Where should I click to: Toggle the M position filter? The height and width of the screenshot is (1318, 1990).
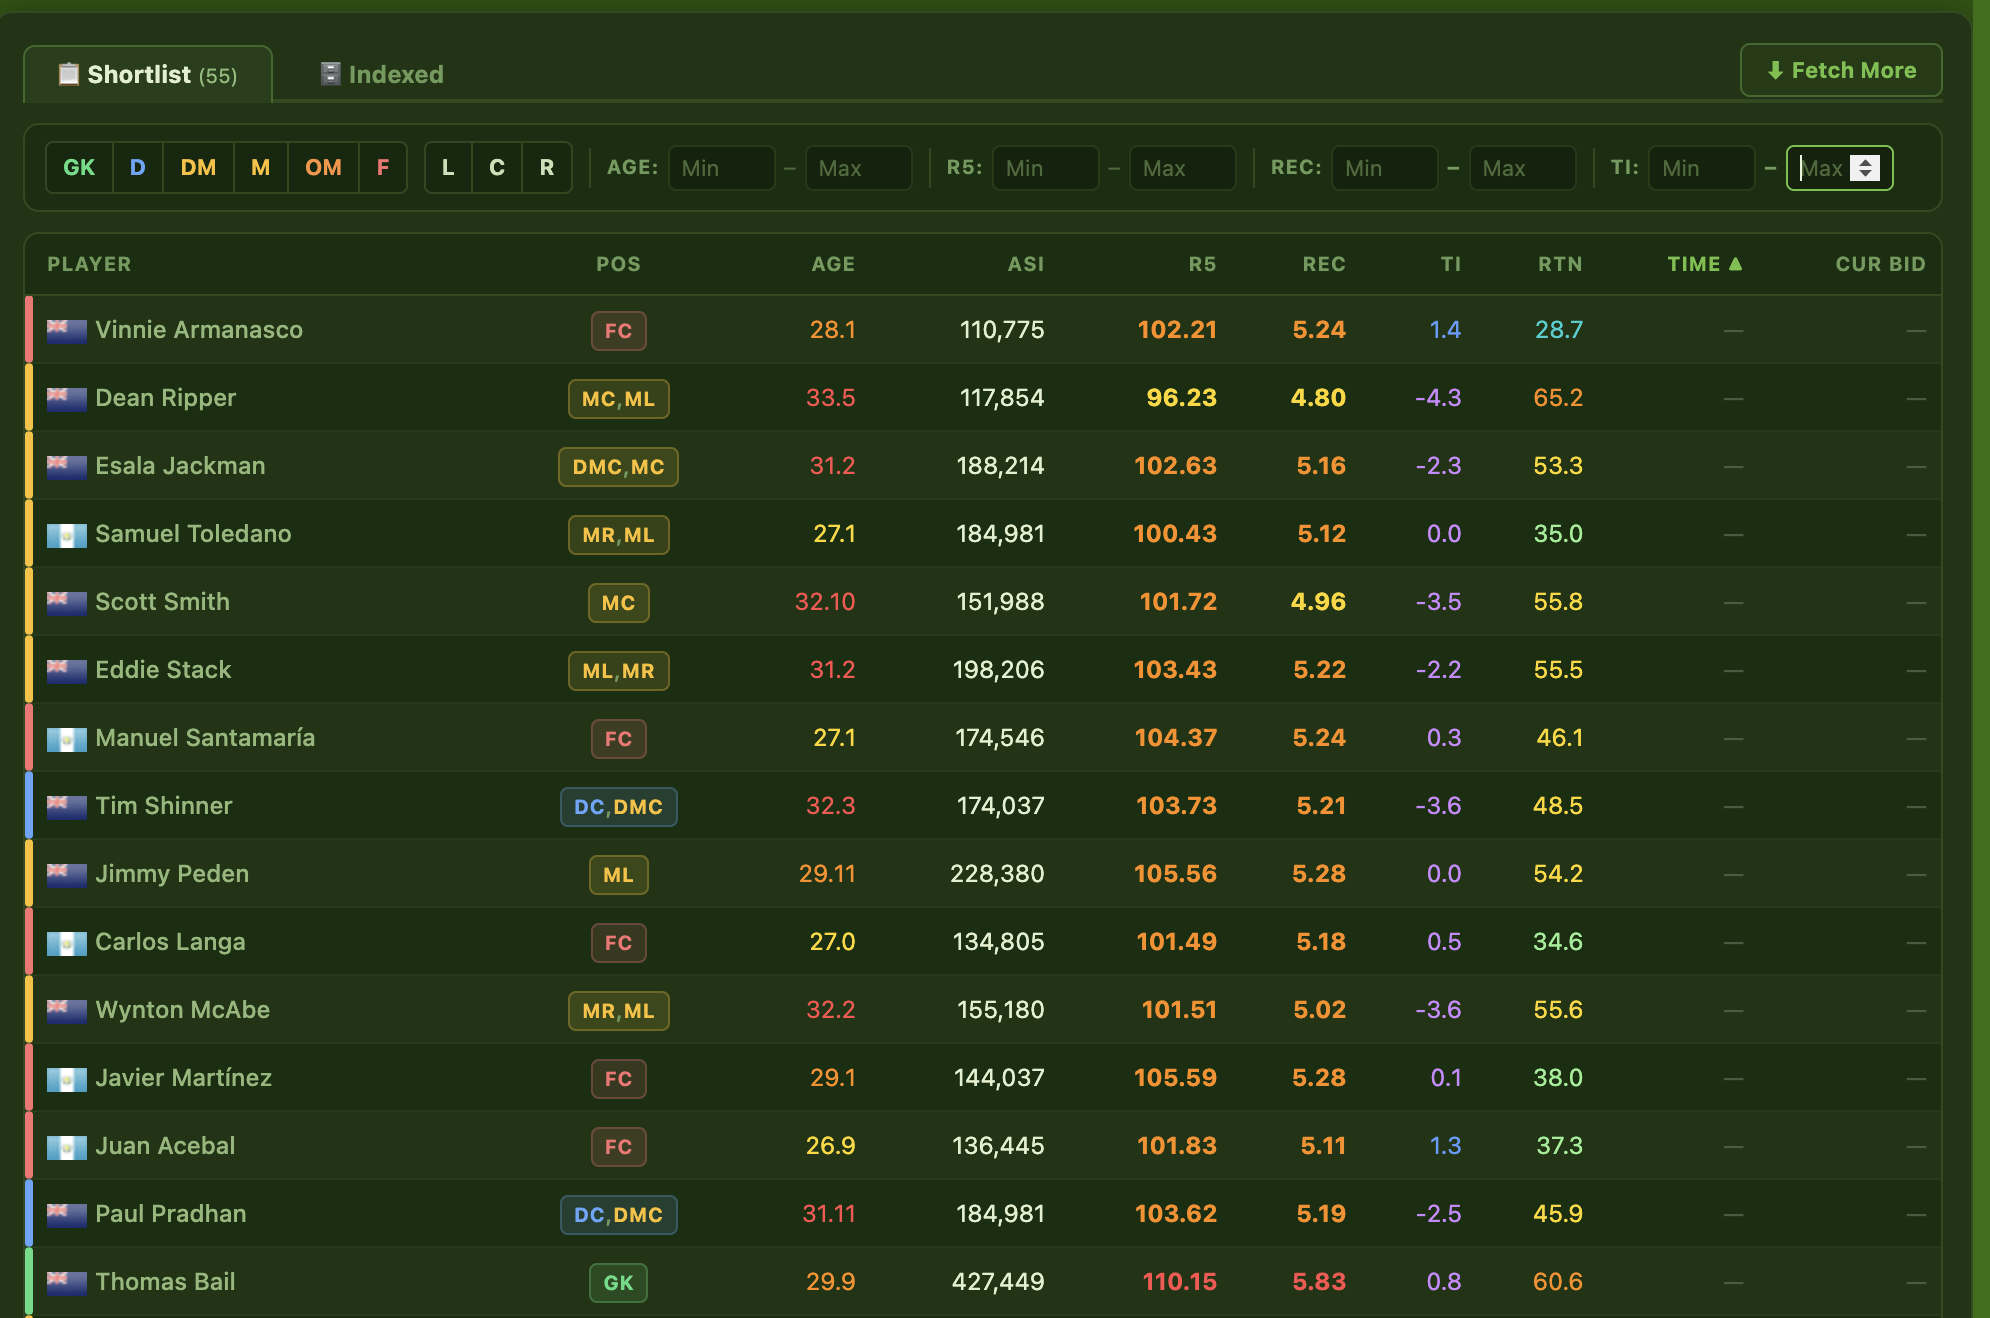(x=261, y=168)
